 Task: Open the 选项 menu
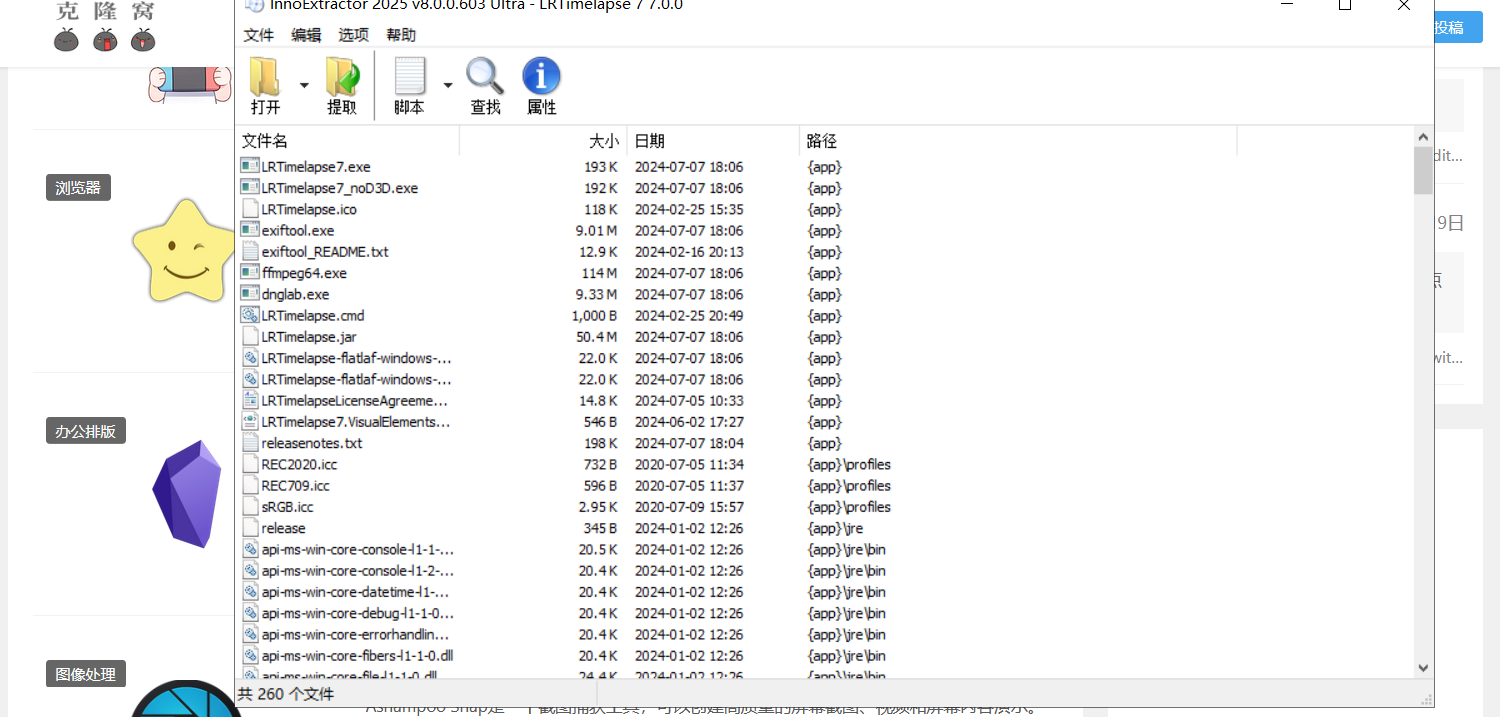[353, 35]
